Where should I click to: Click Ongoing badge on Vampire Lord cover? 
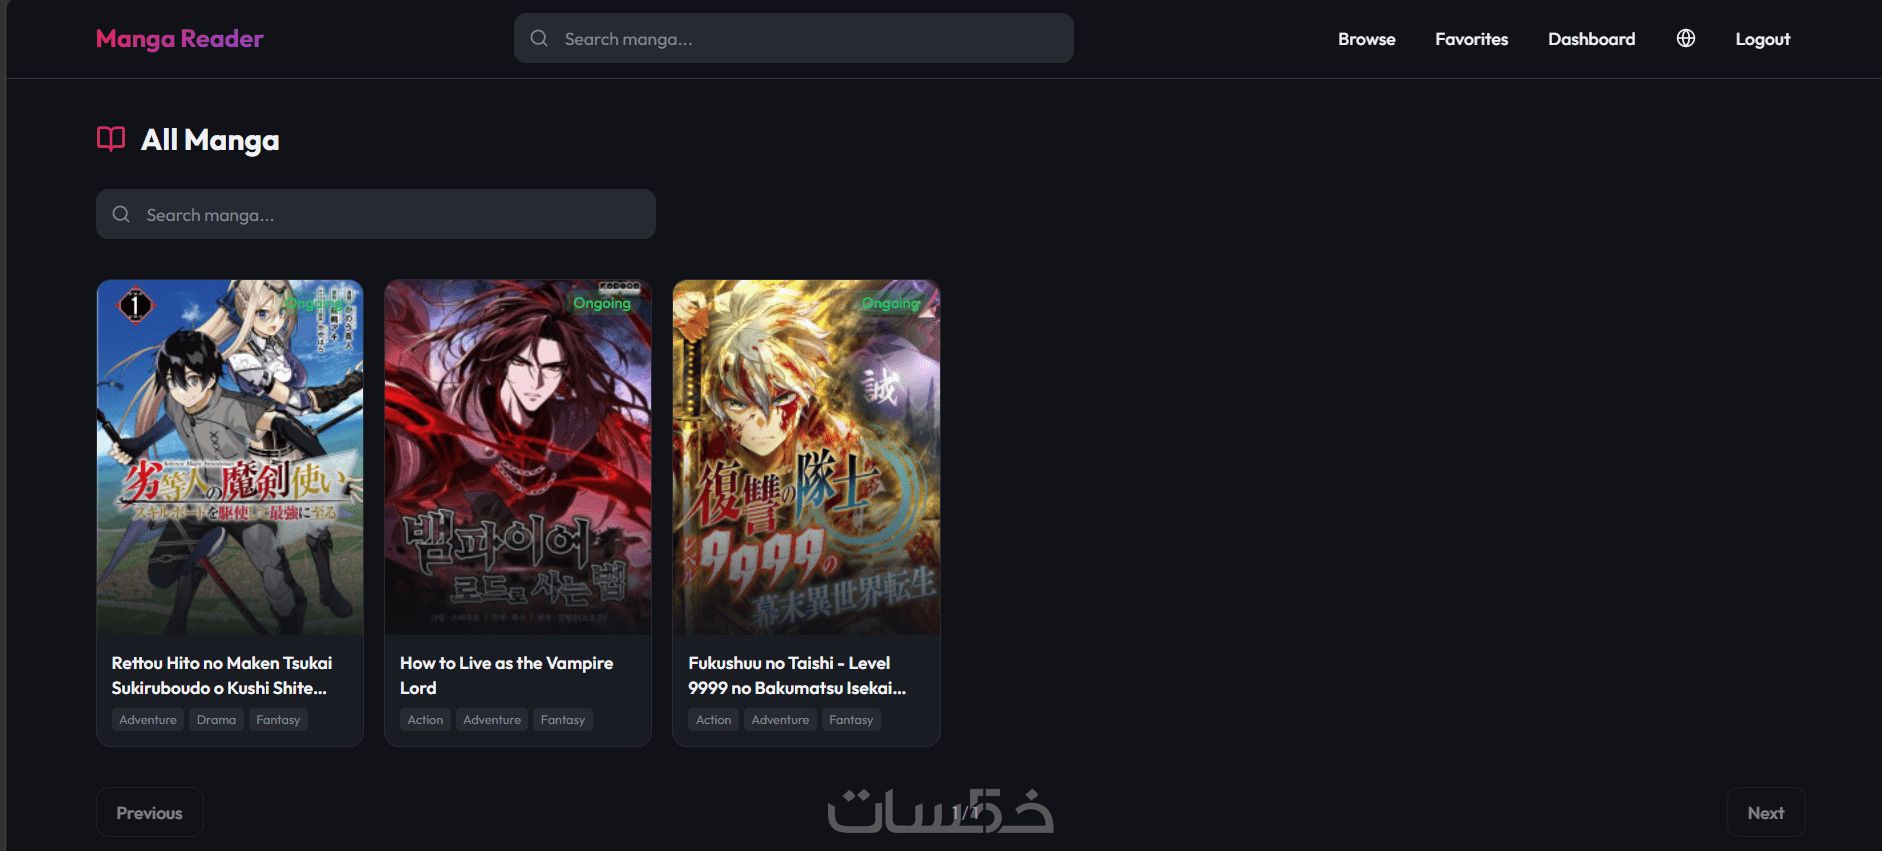[x=602, y=303]
